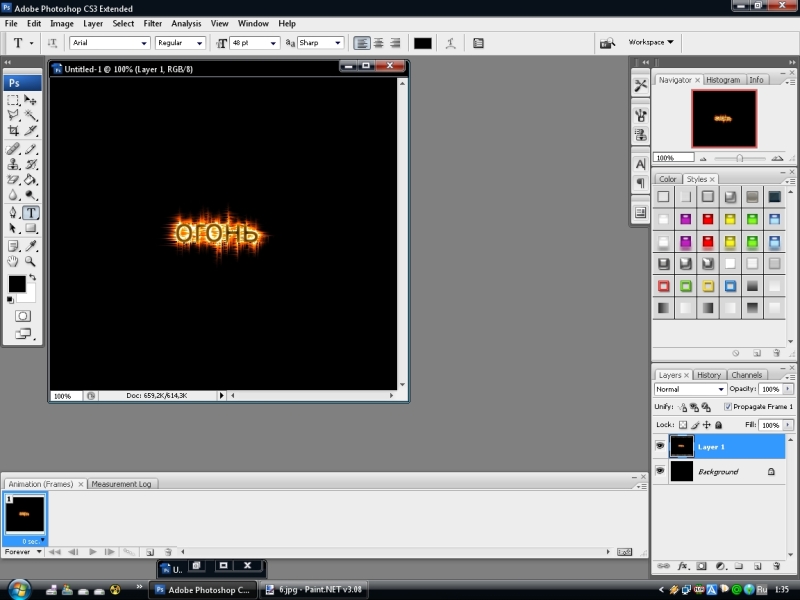Click the text color swatch in options bar

[423, 43]
